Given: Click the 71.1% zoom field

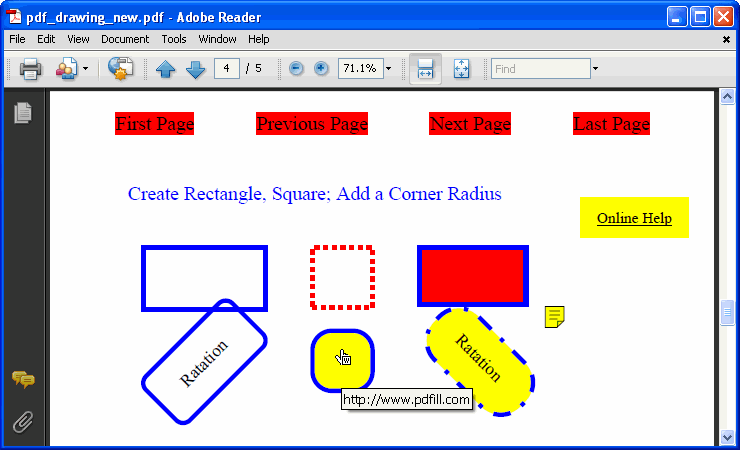Looking at the screenshot, I should 360,69.
